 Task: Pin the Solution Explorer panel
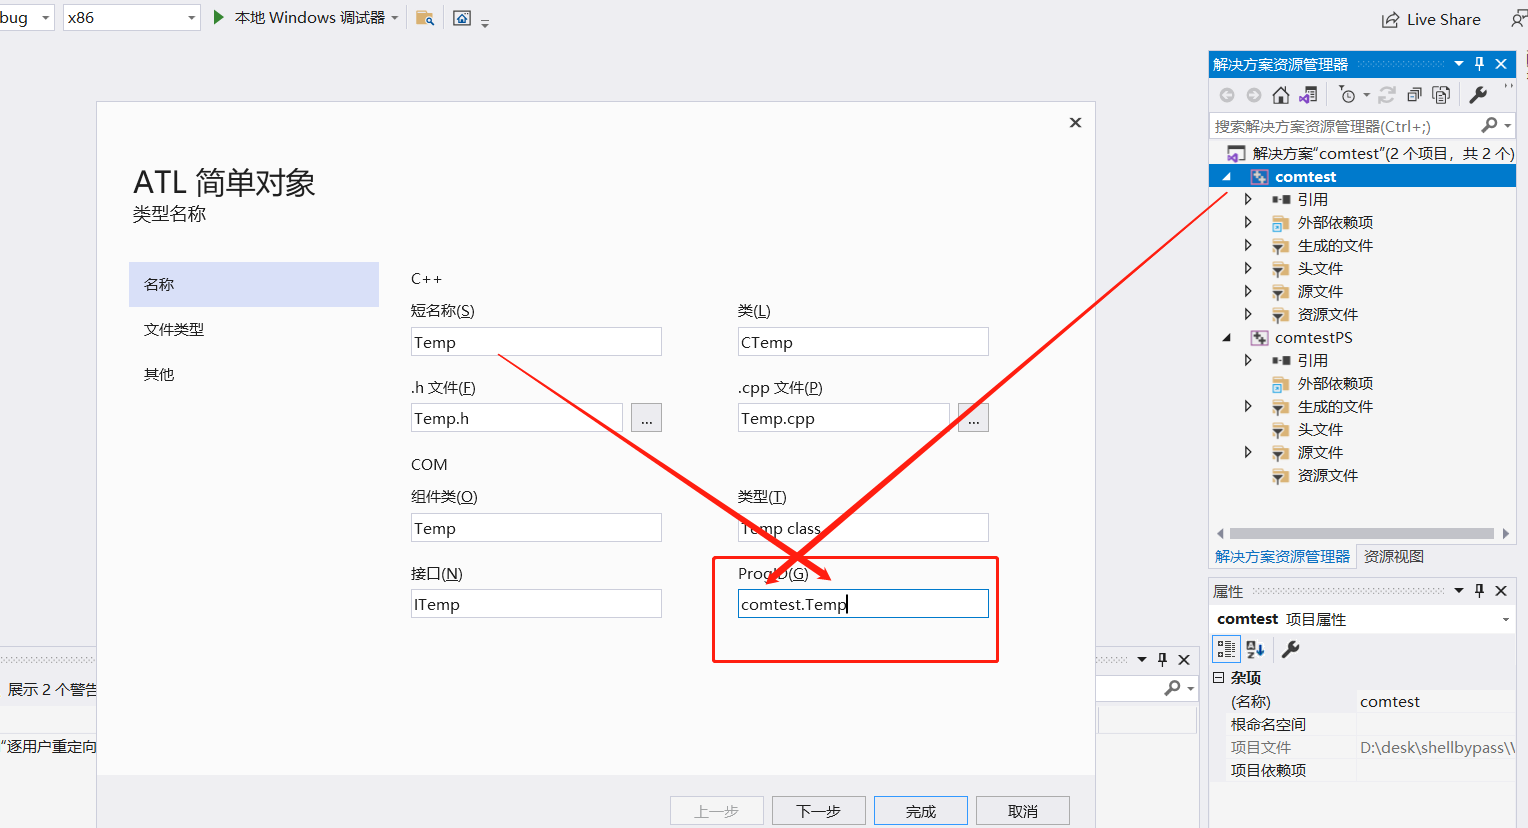(x=1480, y=64)
